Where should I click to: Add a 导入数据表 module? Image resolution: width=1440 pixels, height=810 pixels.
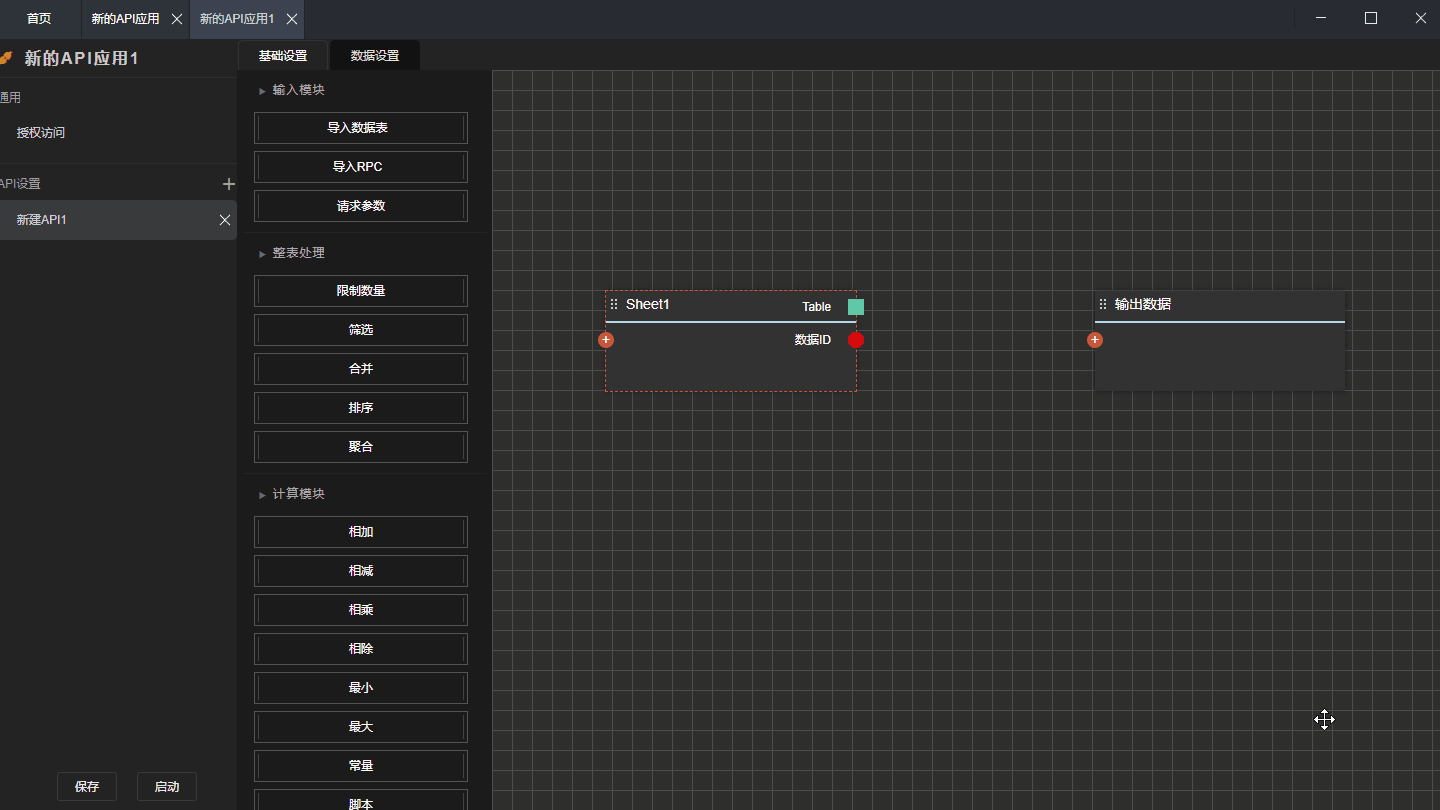[x=360, y=128]
